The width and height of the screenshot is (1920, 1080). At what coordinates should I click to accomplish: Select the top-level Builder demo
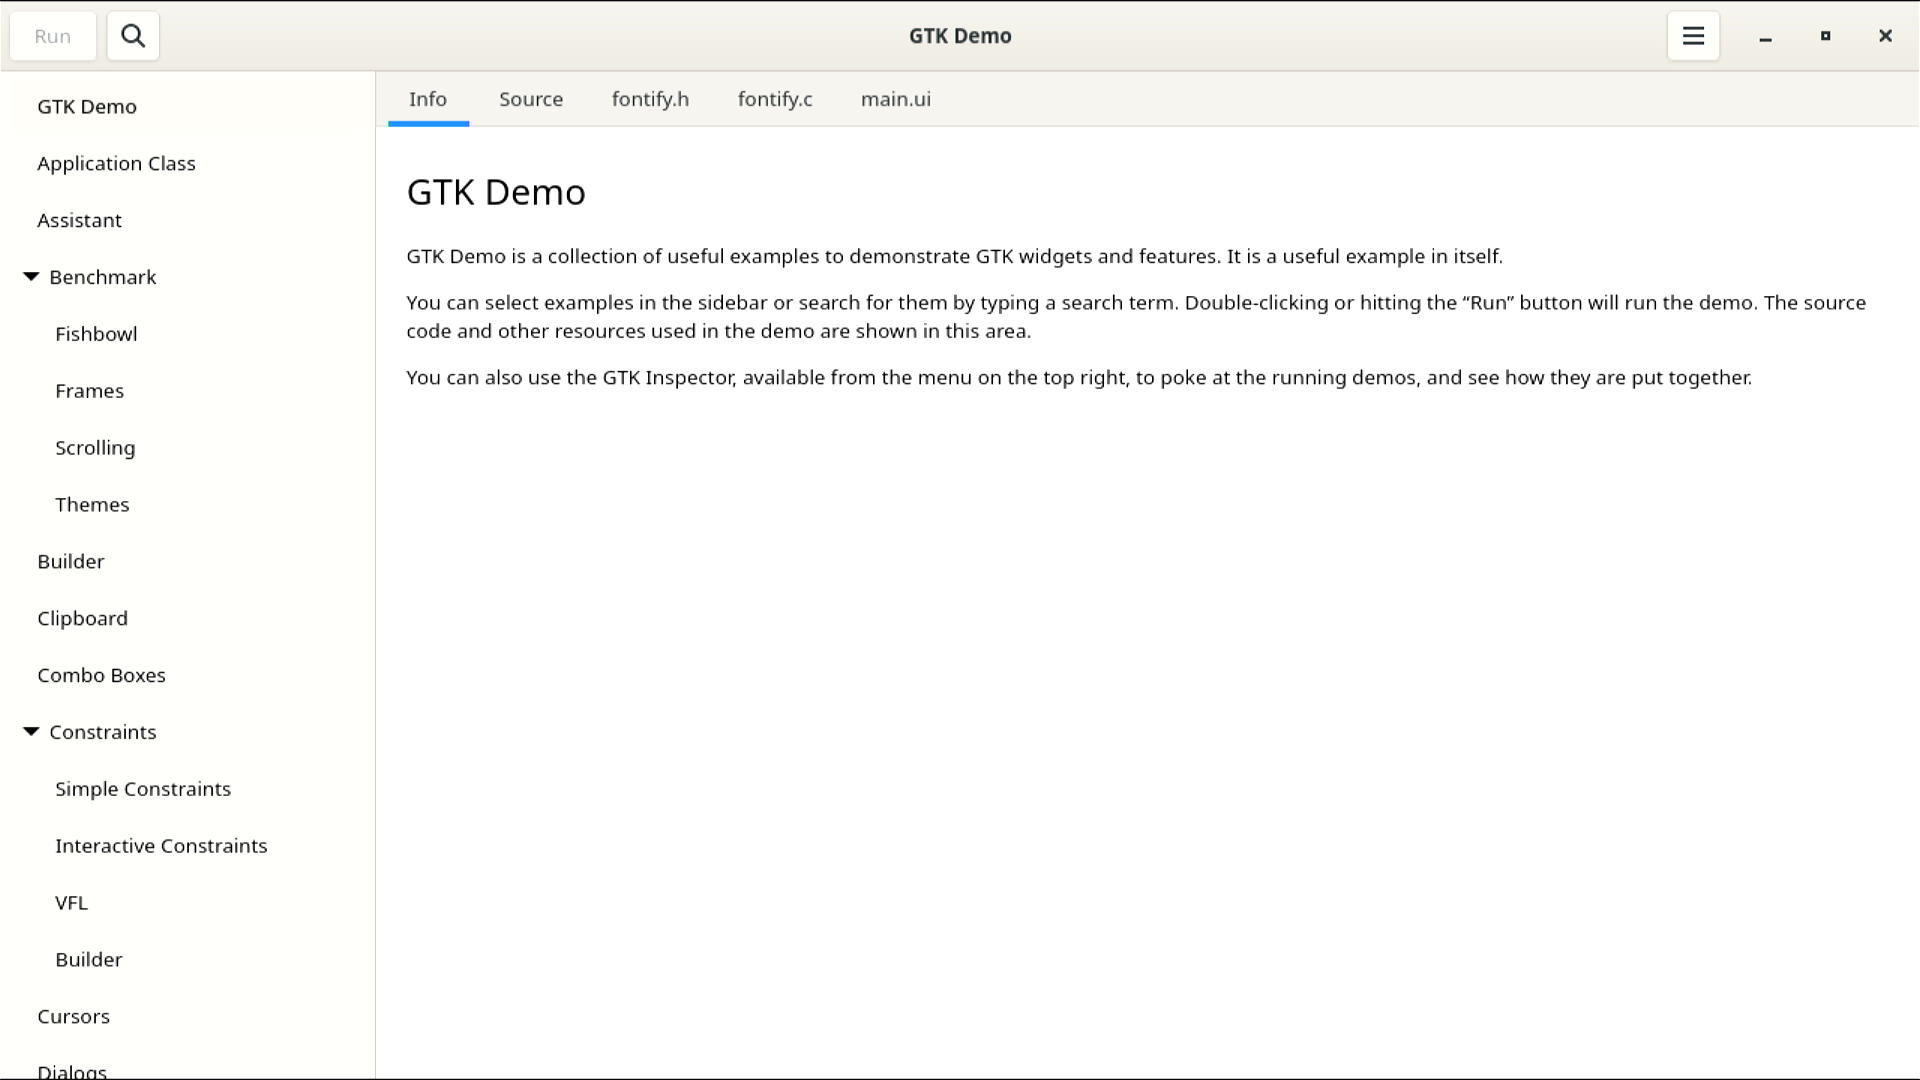coord(188,562)
